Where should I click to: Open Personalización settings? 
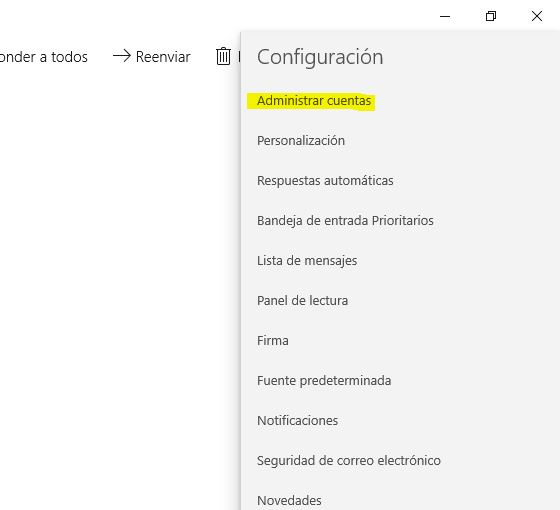pos(301,141)
